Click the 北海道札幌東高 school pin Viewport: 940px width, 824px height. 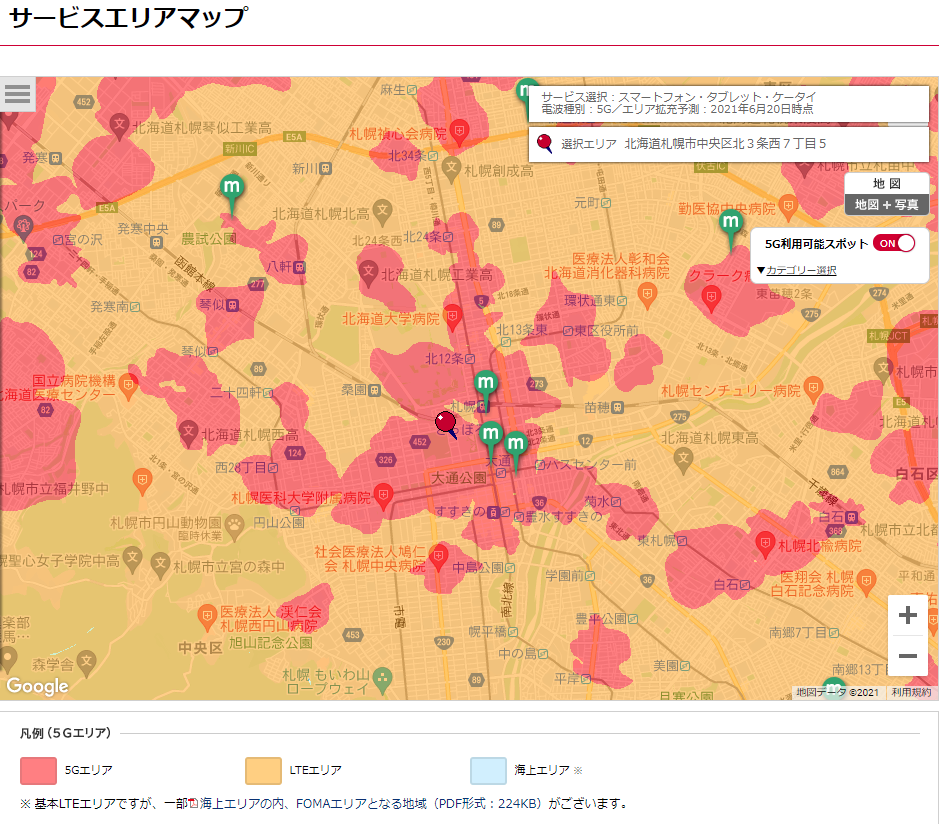(x=683, y=461)
